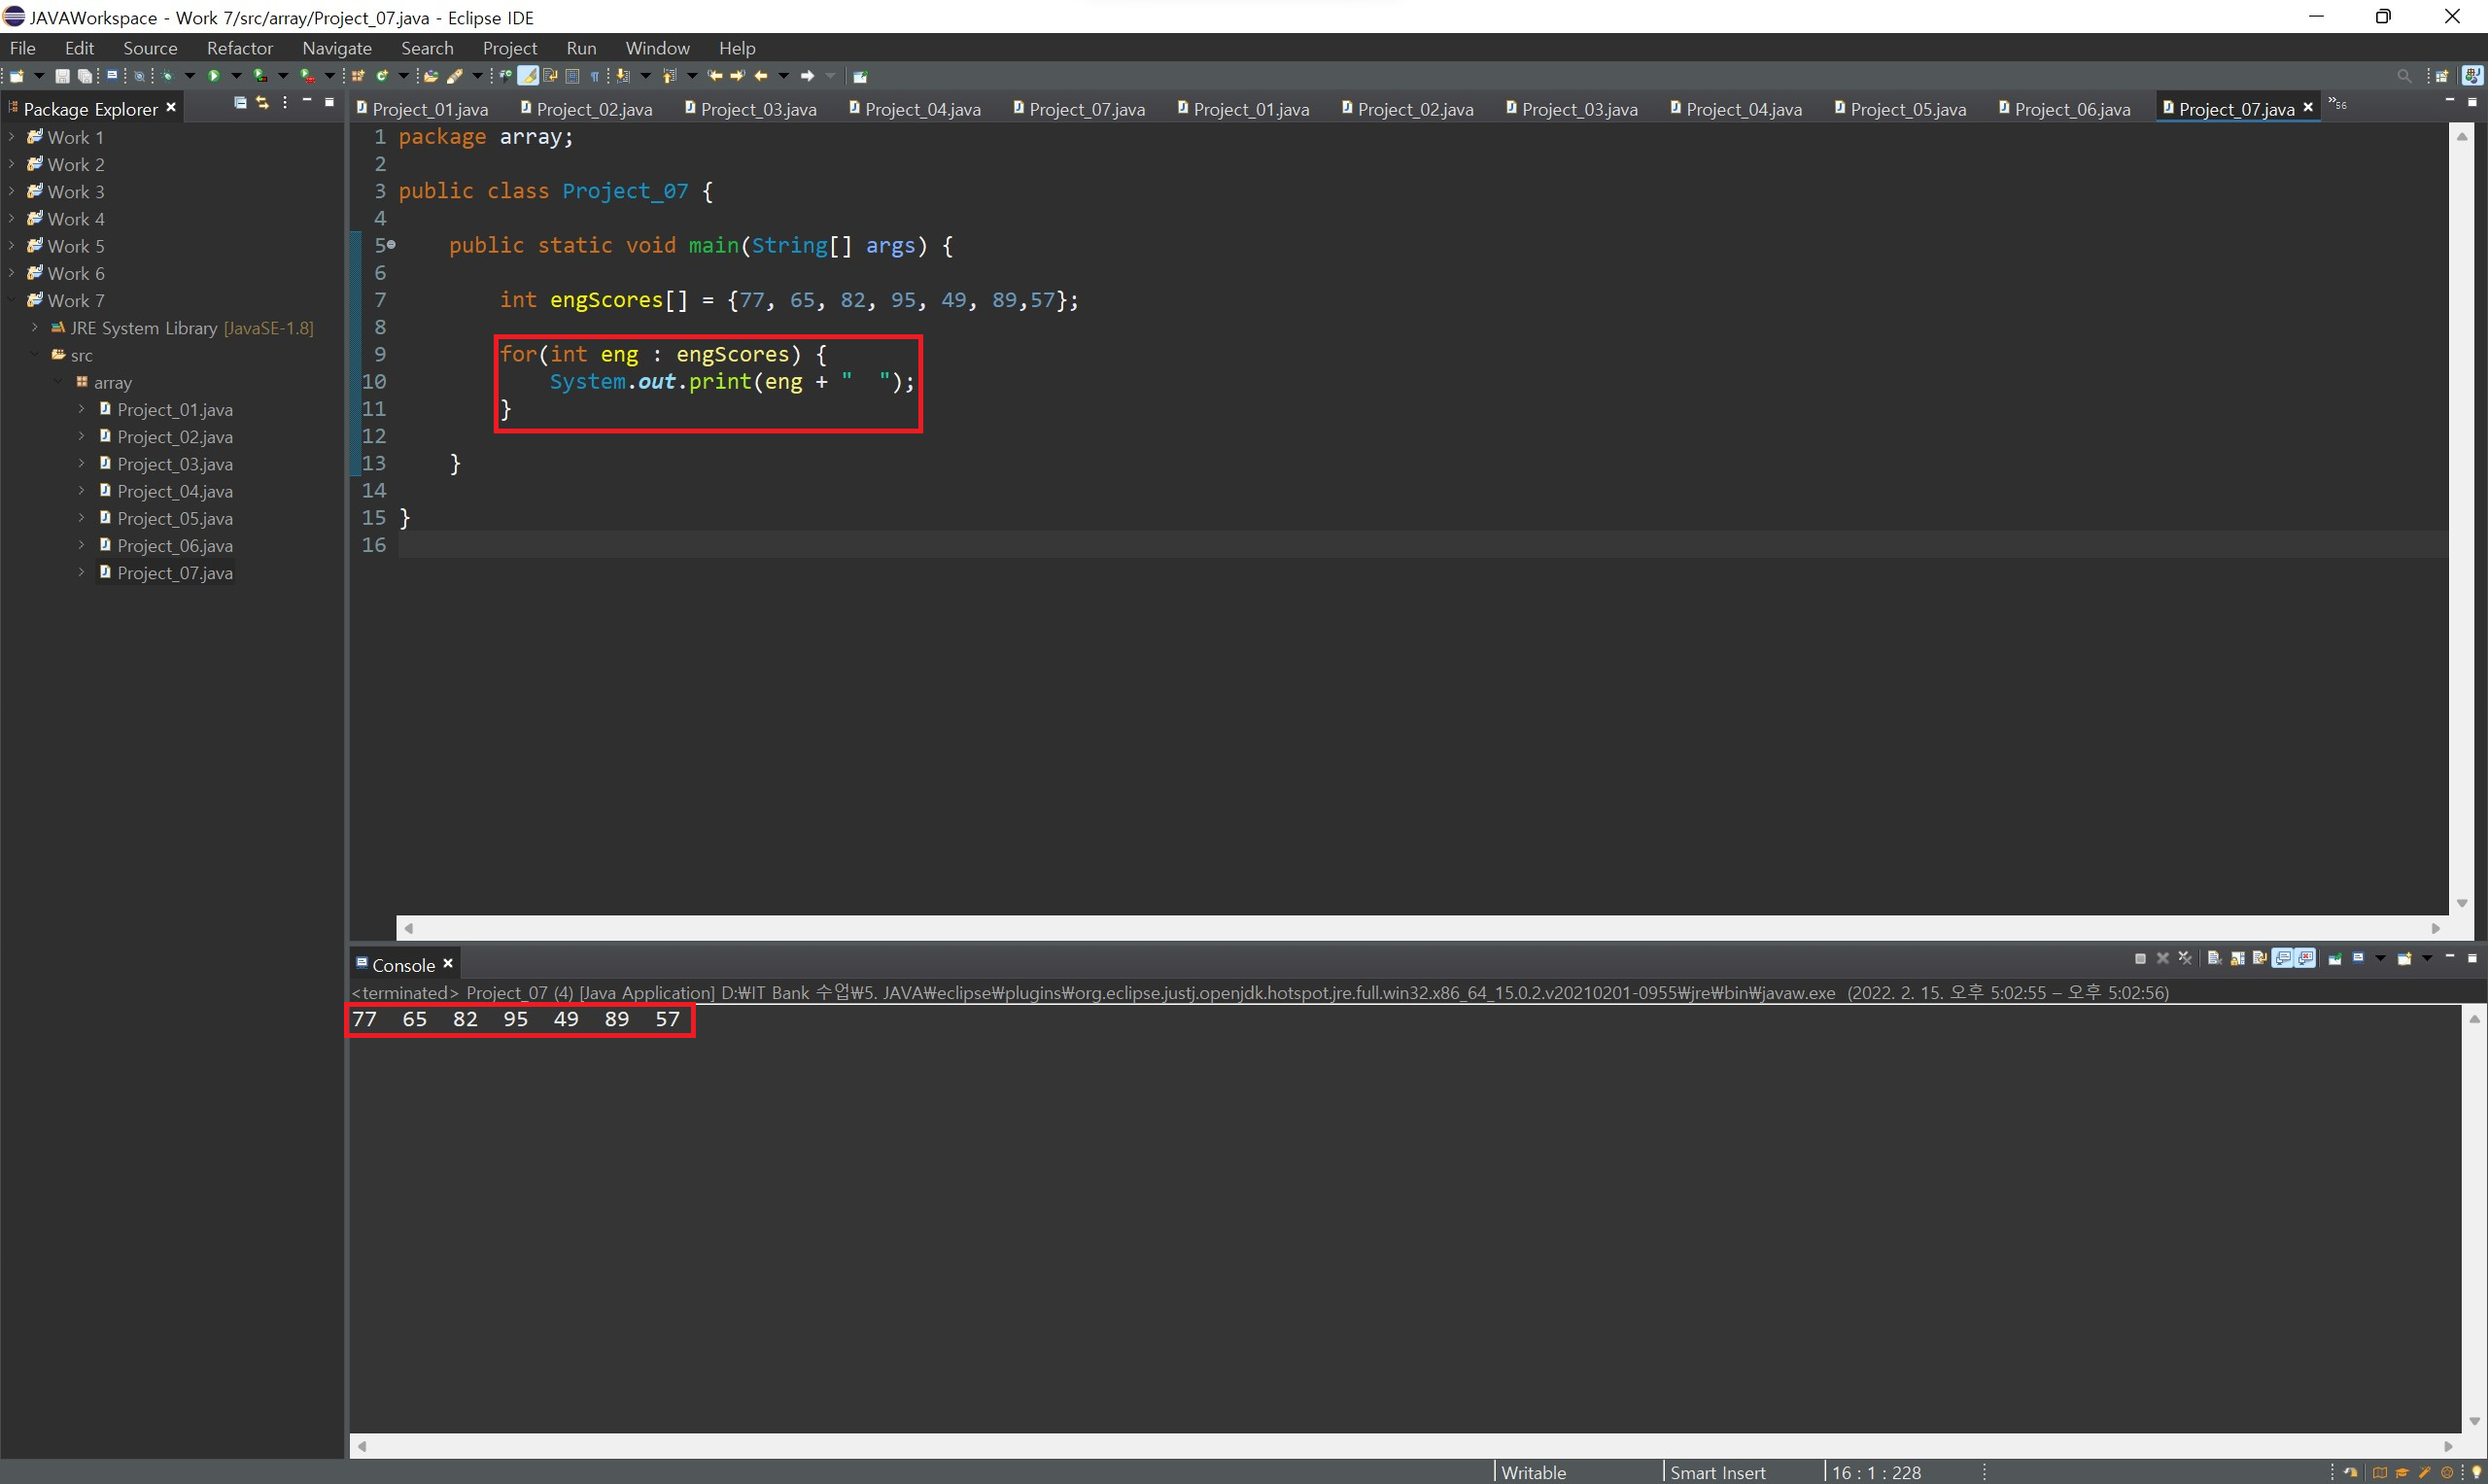
Task: Open the Refactor menu
Action: pyautogui.click(x=239, y=48)
